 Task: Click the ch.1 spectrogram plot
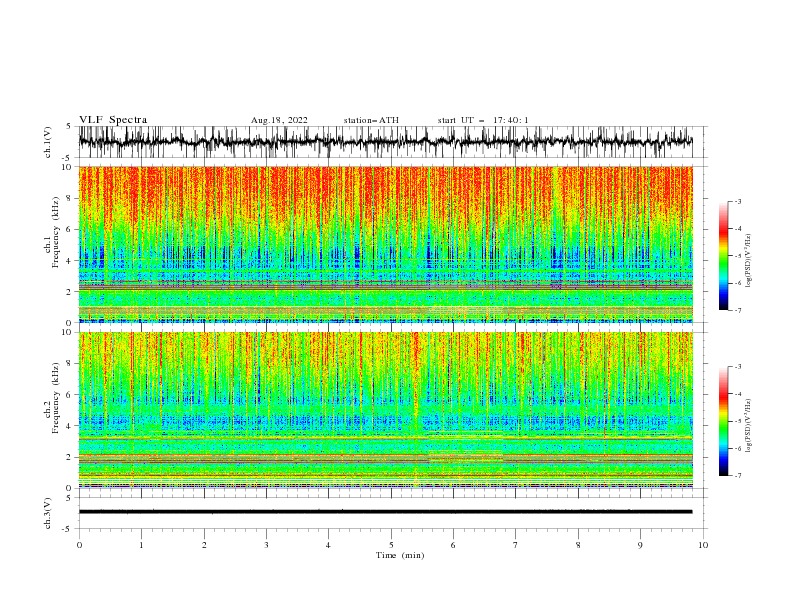pyautogui.click(x=385, y=244)
